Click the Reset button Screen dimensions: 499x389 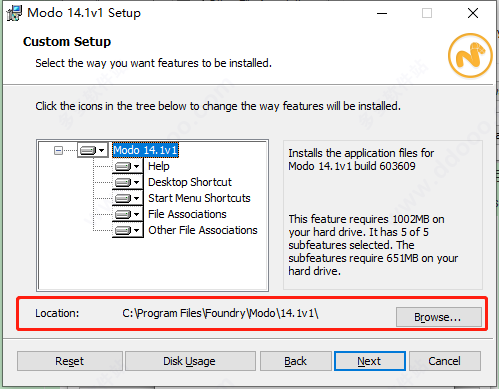70,361
